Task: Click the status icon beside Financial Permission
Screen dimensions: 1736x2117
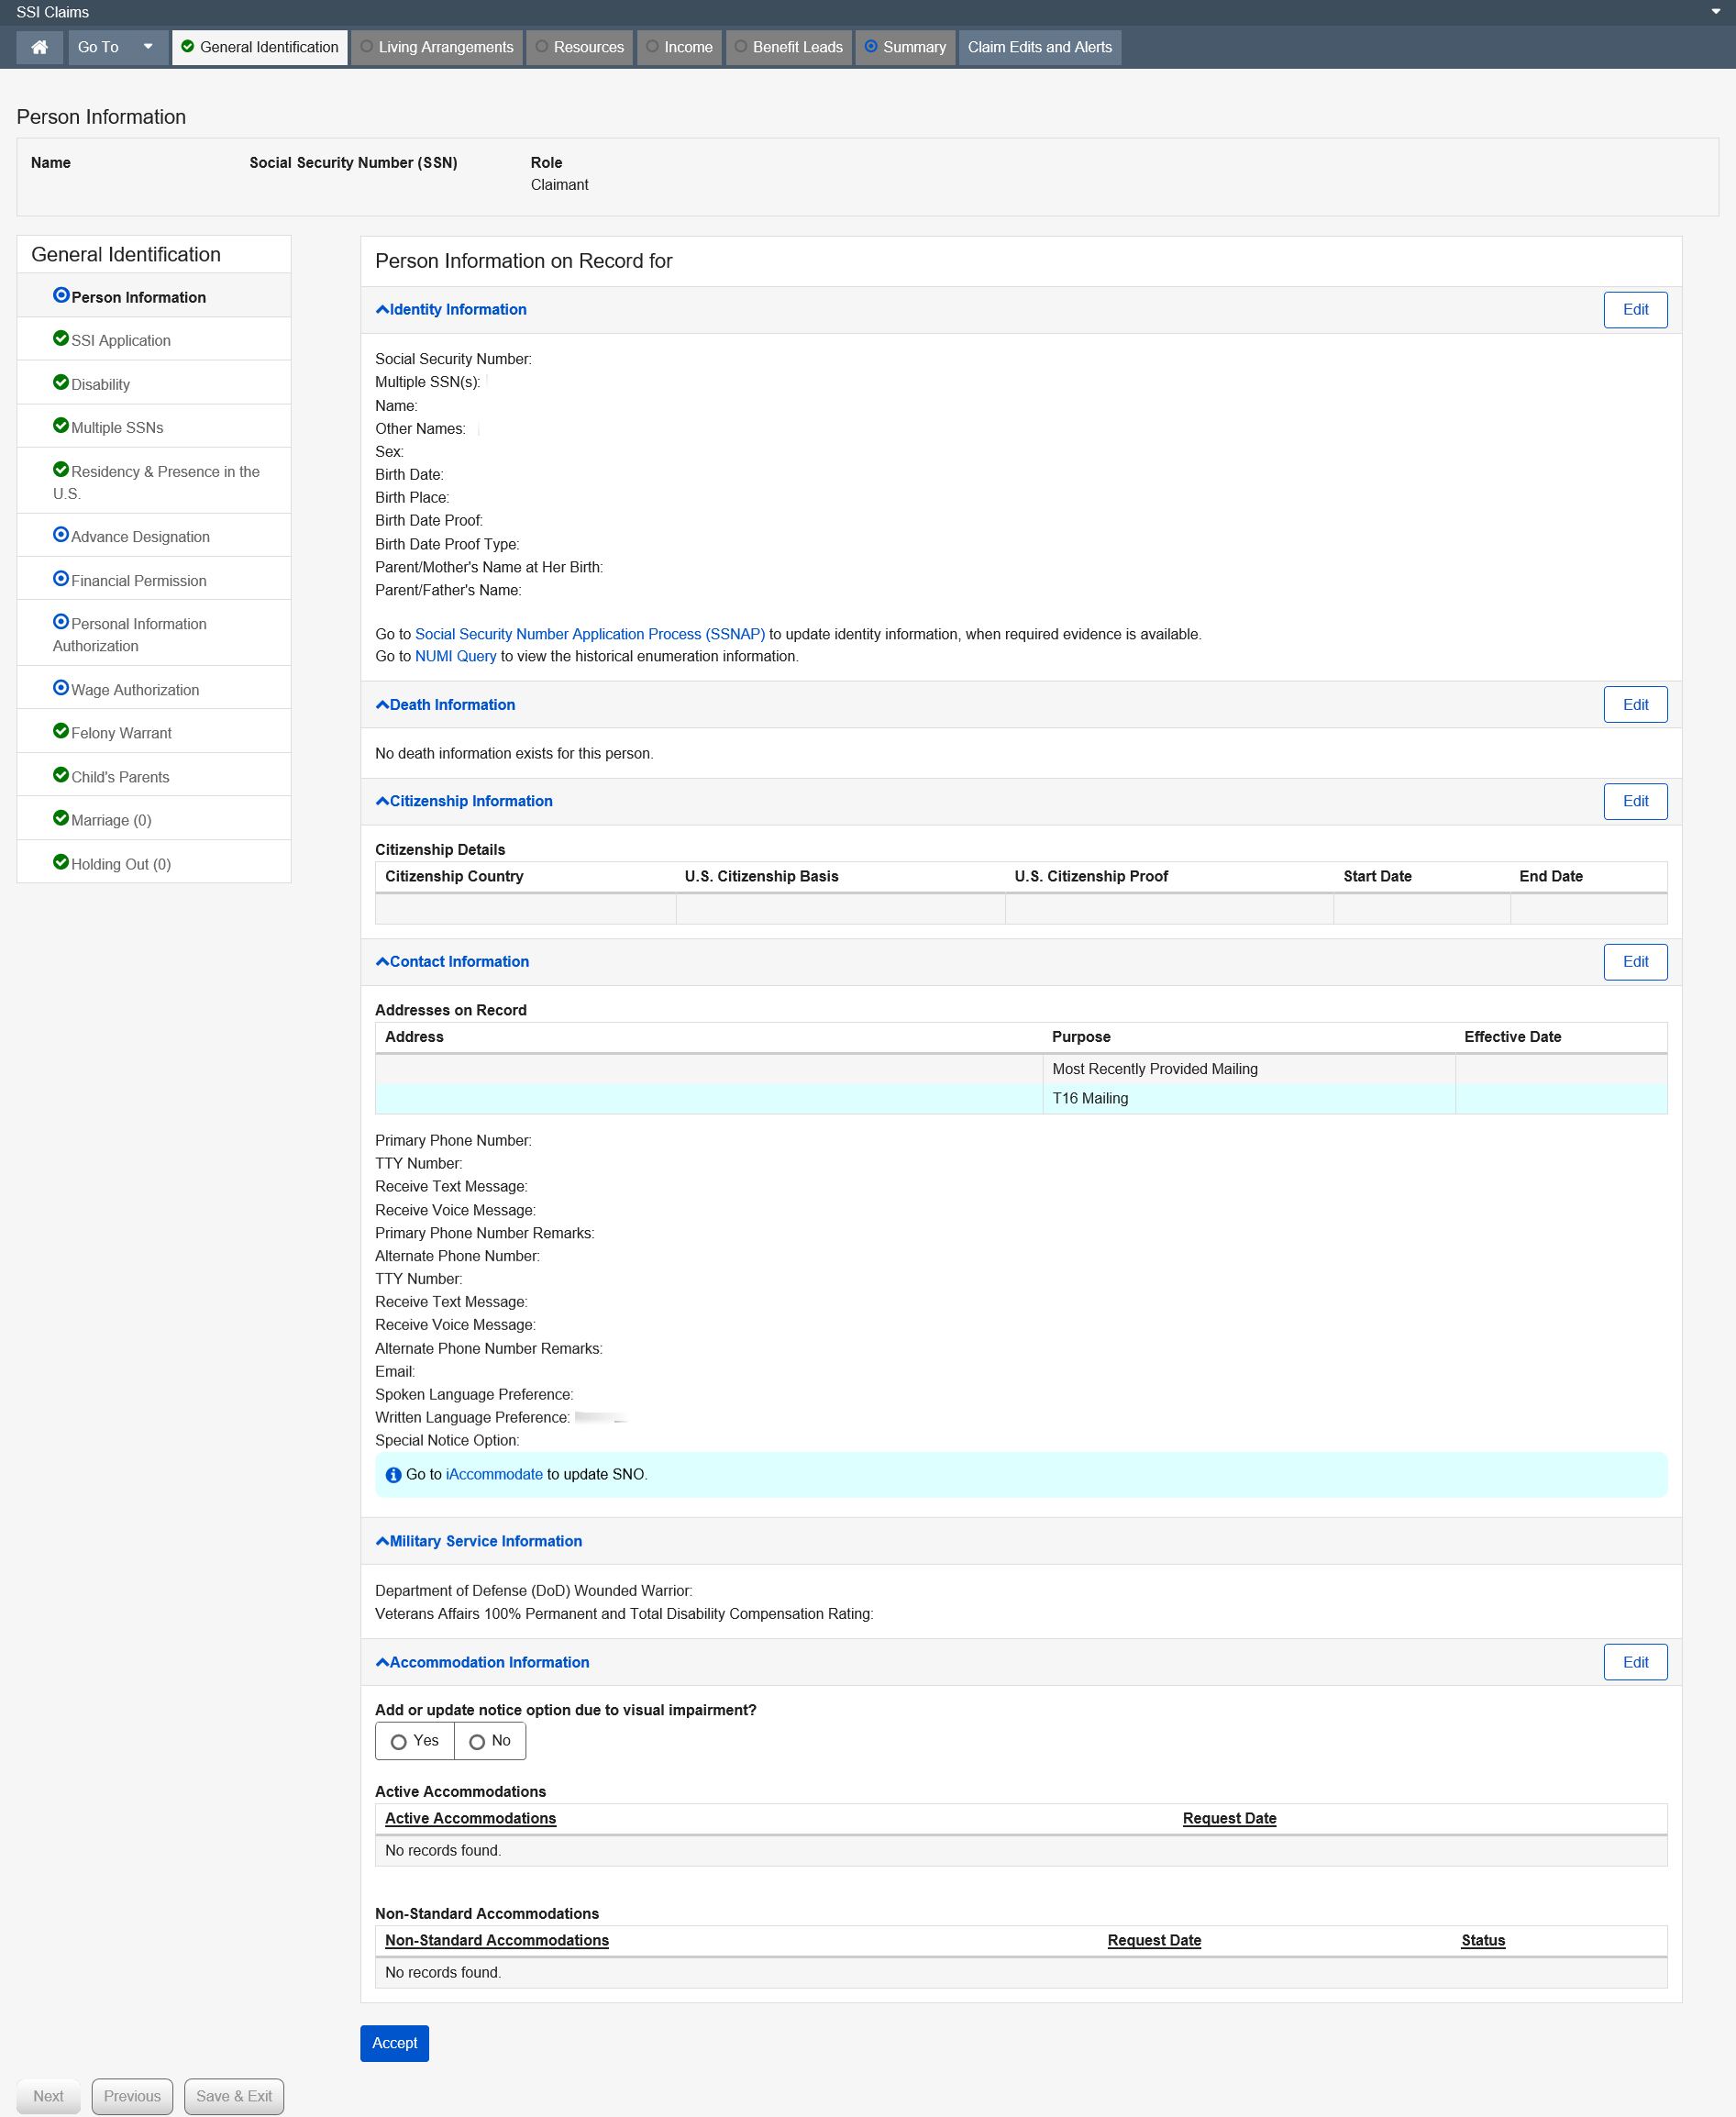Action: [x=61, y=579]
